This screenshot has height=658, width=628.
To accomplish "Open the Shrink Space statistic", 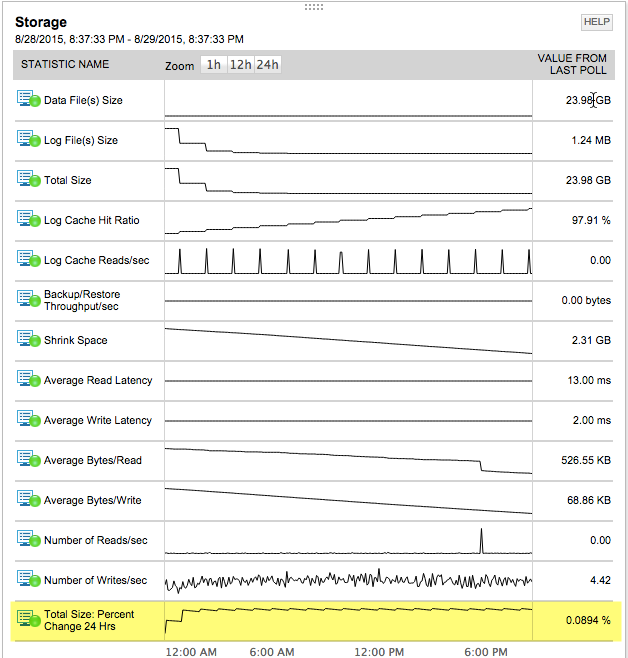I will coord(76,340).
